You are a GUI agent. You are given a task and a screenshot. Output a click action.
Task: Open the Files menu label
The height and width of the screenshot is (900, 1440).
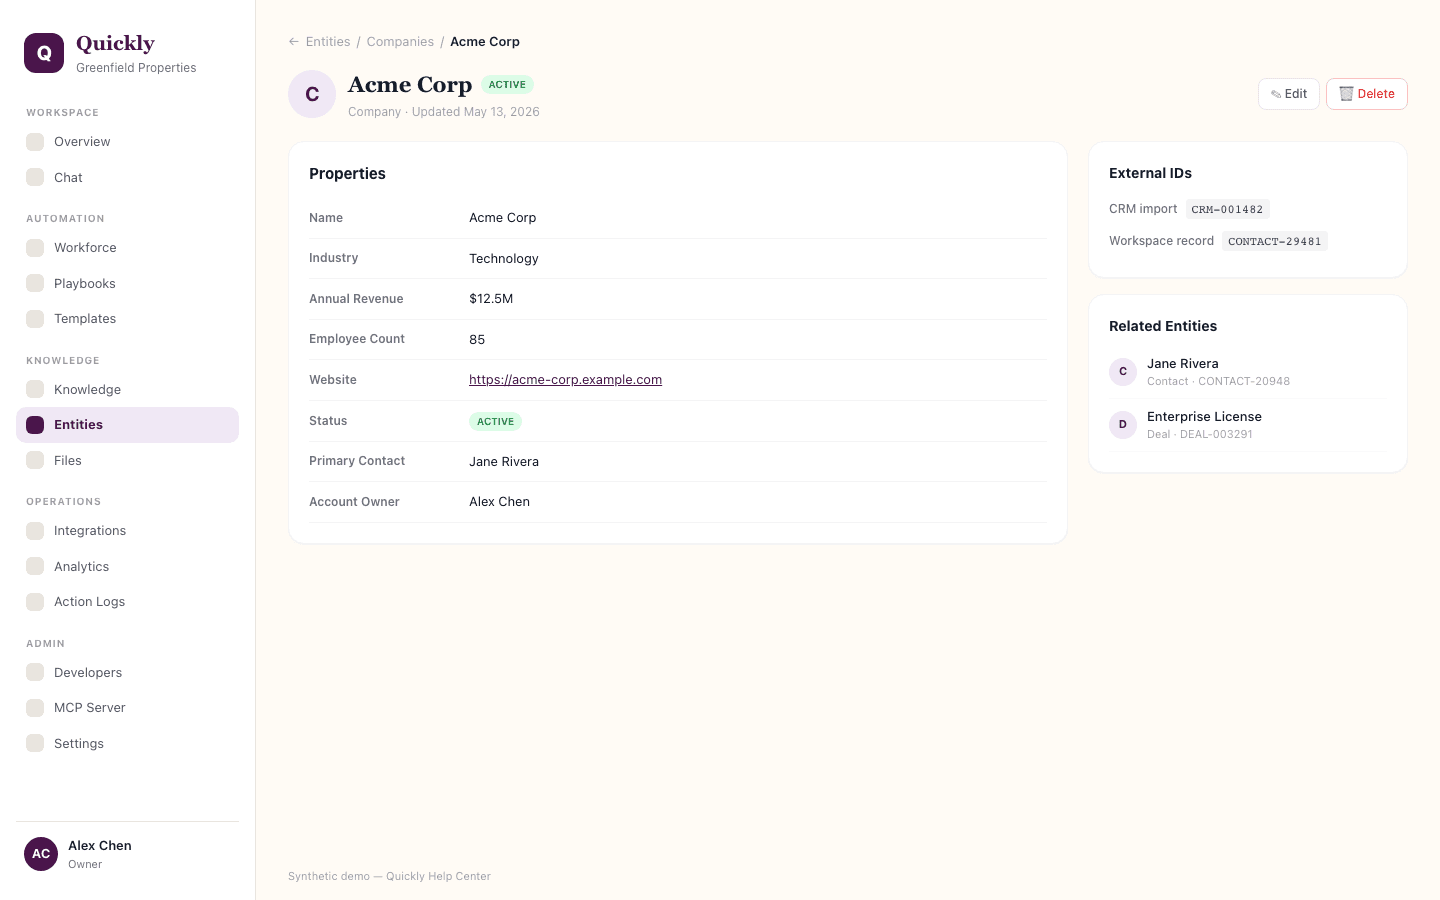[x=68, y=460]
